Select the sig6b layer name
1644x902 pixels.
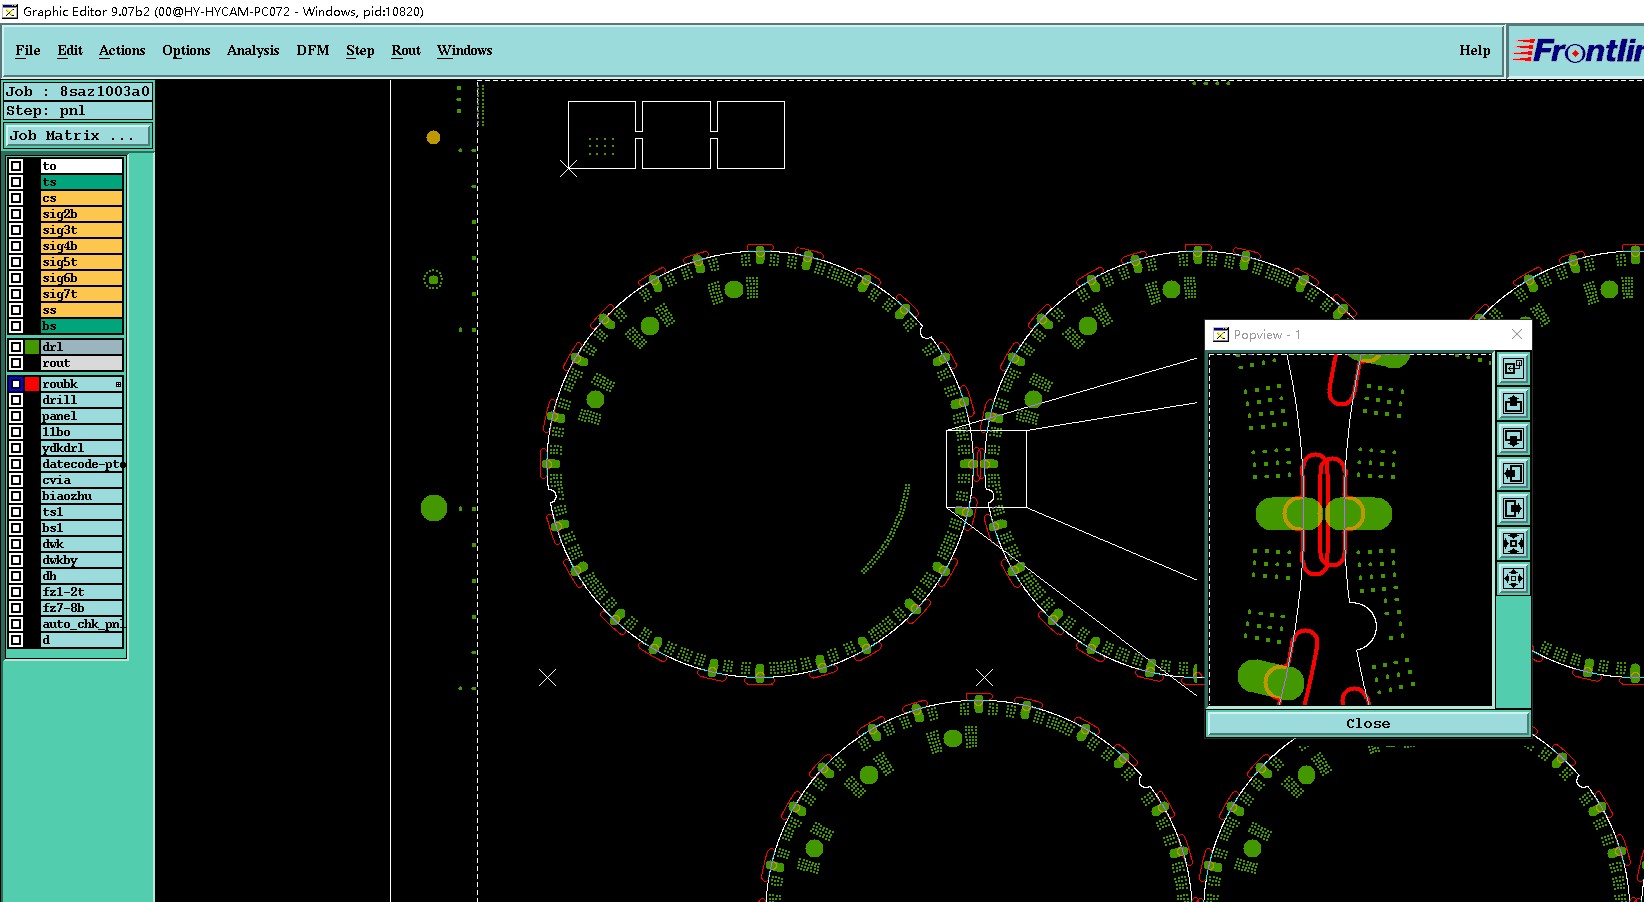[x=81, y=278]
